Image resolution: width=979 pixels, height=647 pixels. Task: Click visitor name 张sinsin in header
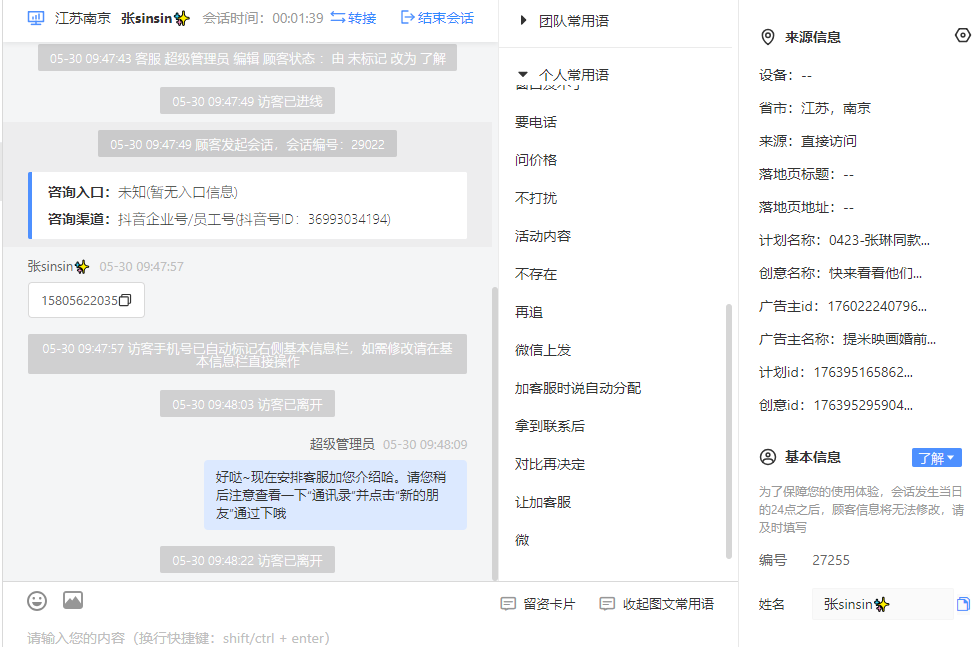click(x=155, y=18)
